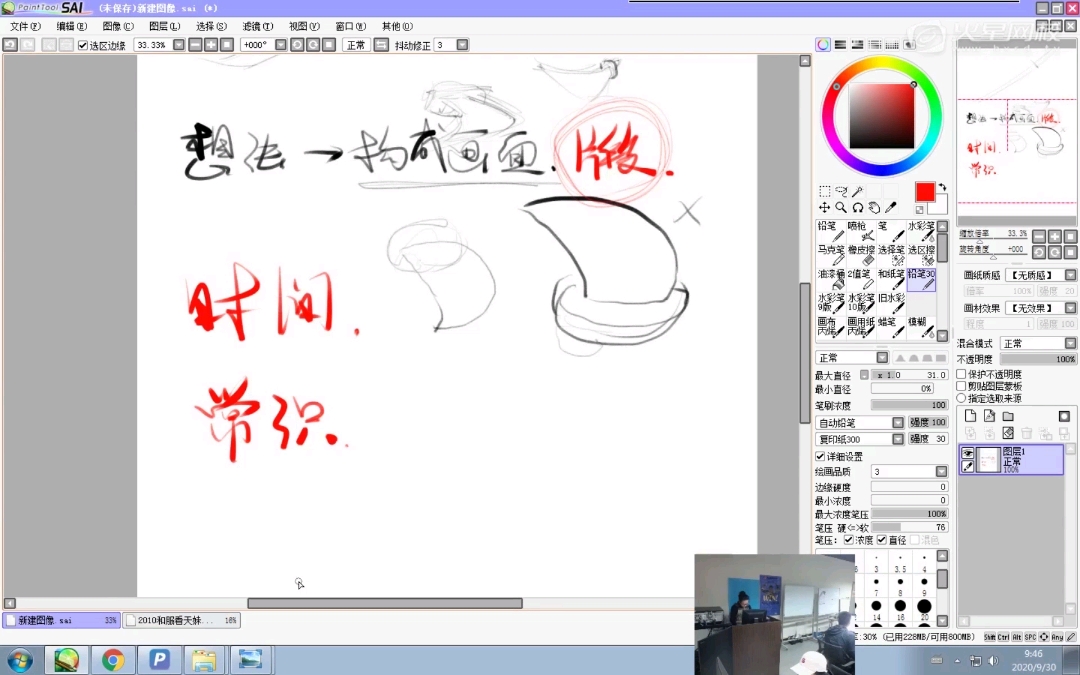1080x675 pixels.
Task: Open the 自动铅笔 brush shape dropdown
Action: (x=898, y=422)
